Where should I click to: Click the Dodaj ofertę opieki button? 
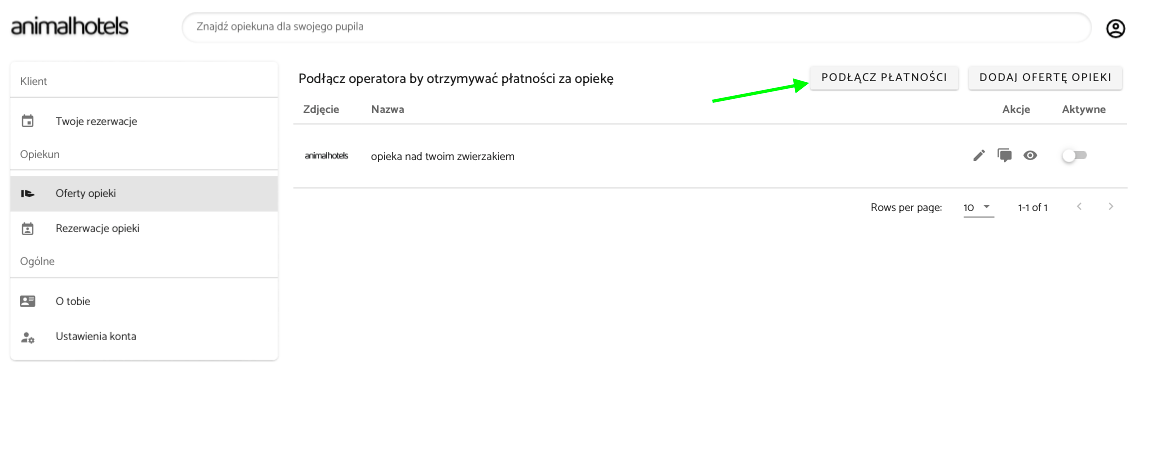coord(1045,77)
